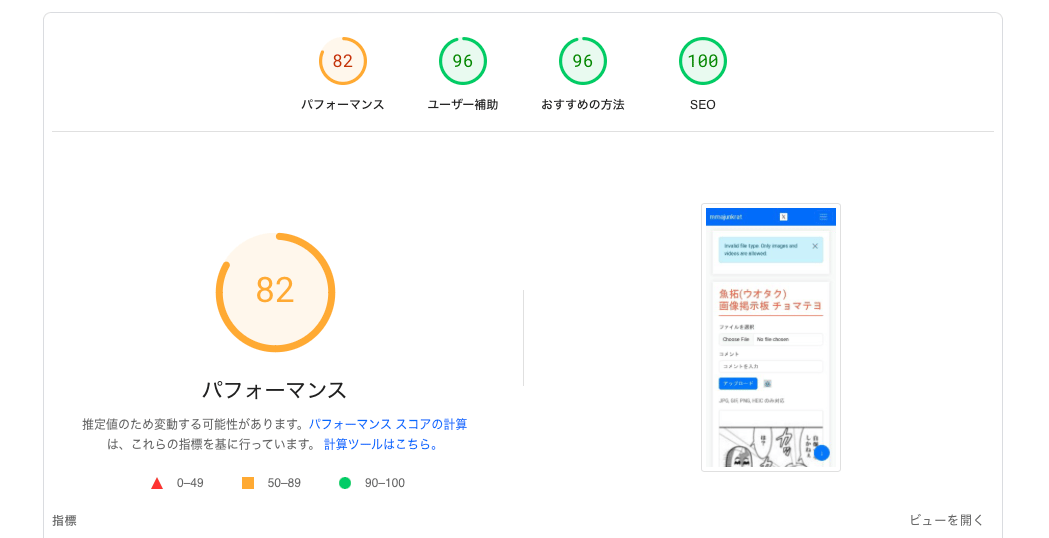Viewport: 1049px width, 538px height.
Task: Click the 50–89 range text
Action: [284, 483]
